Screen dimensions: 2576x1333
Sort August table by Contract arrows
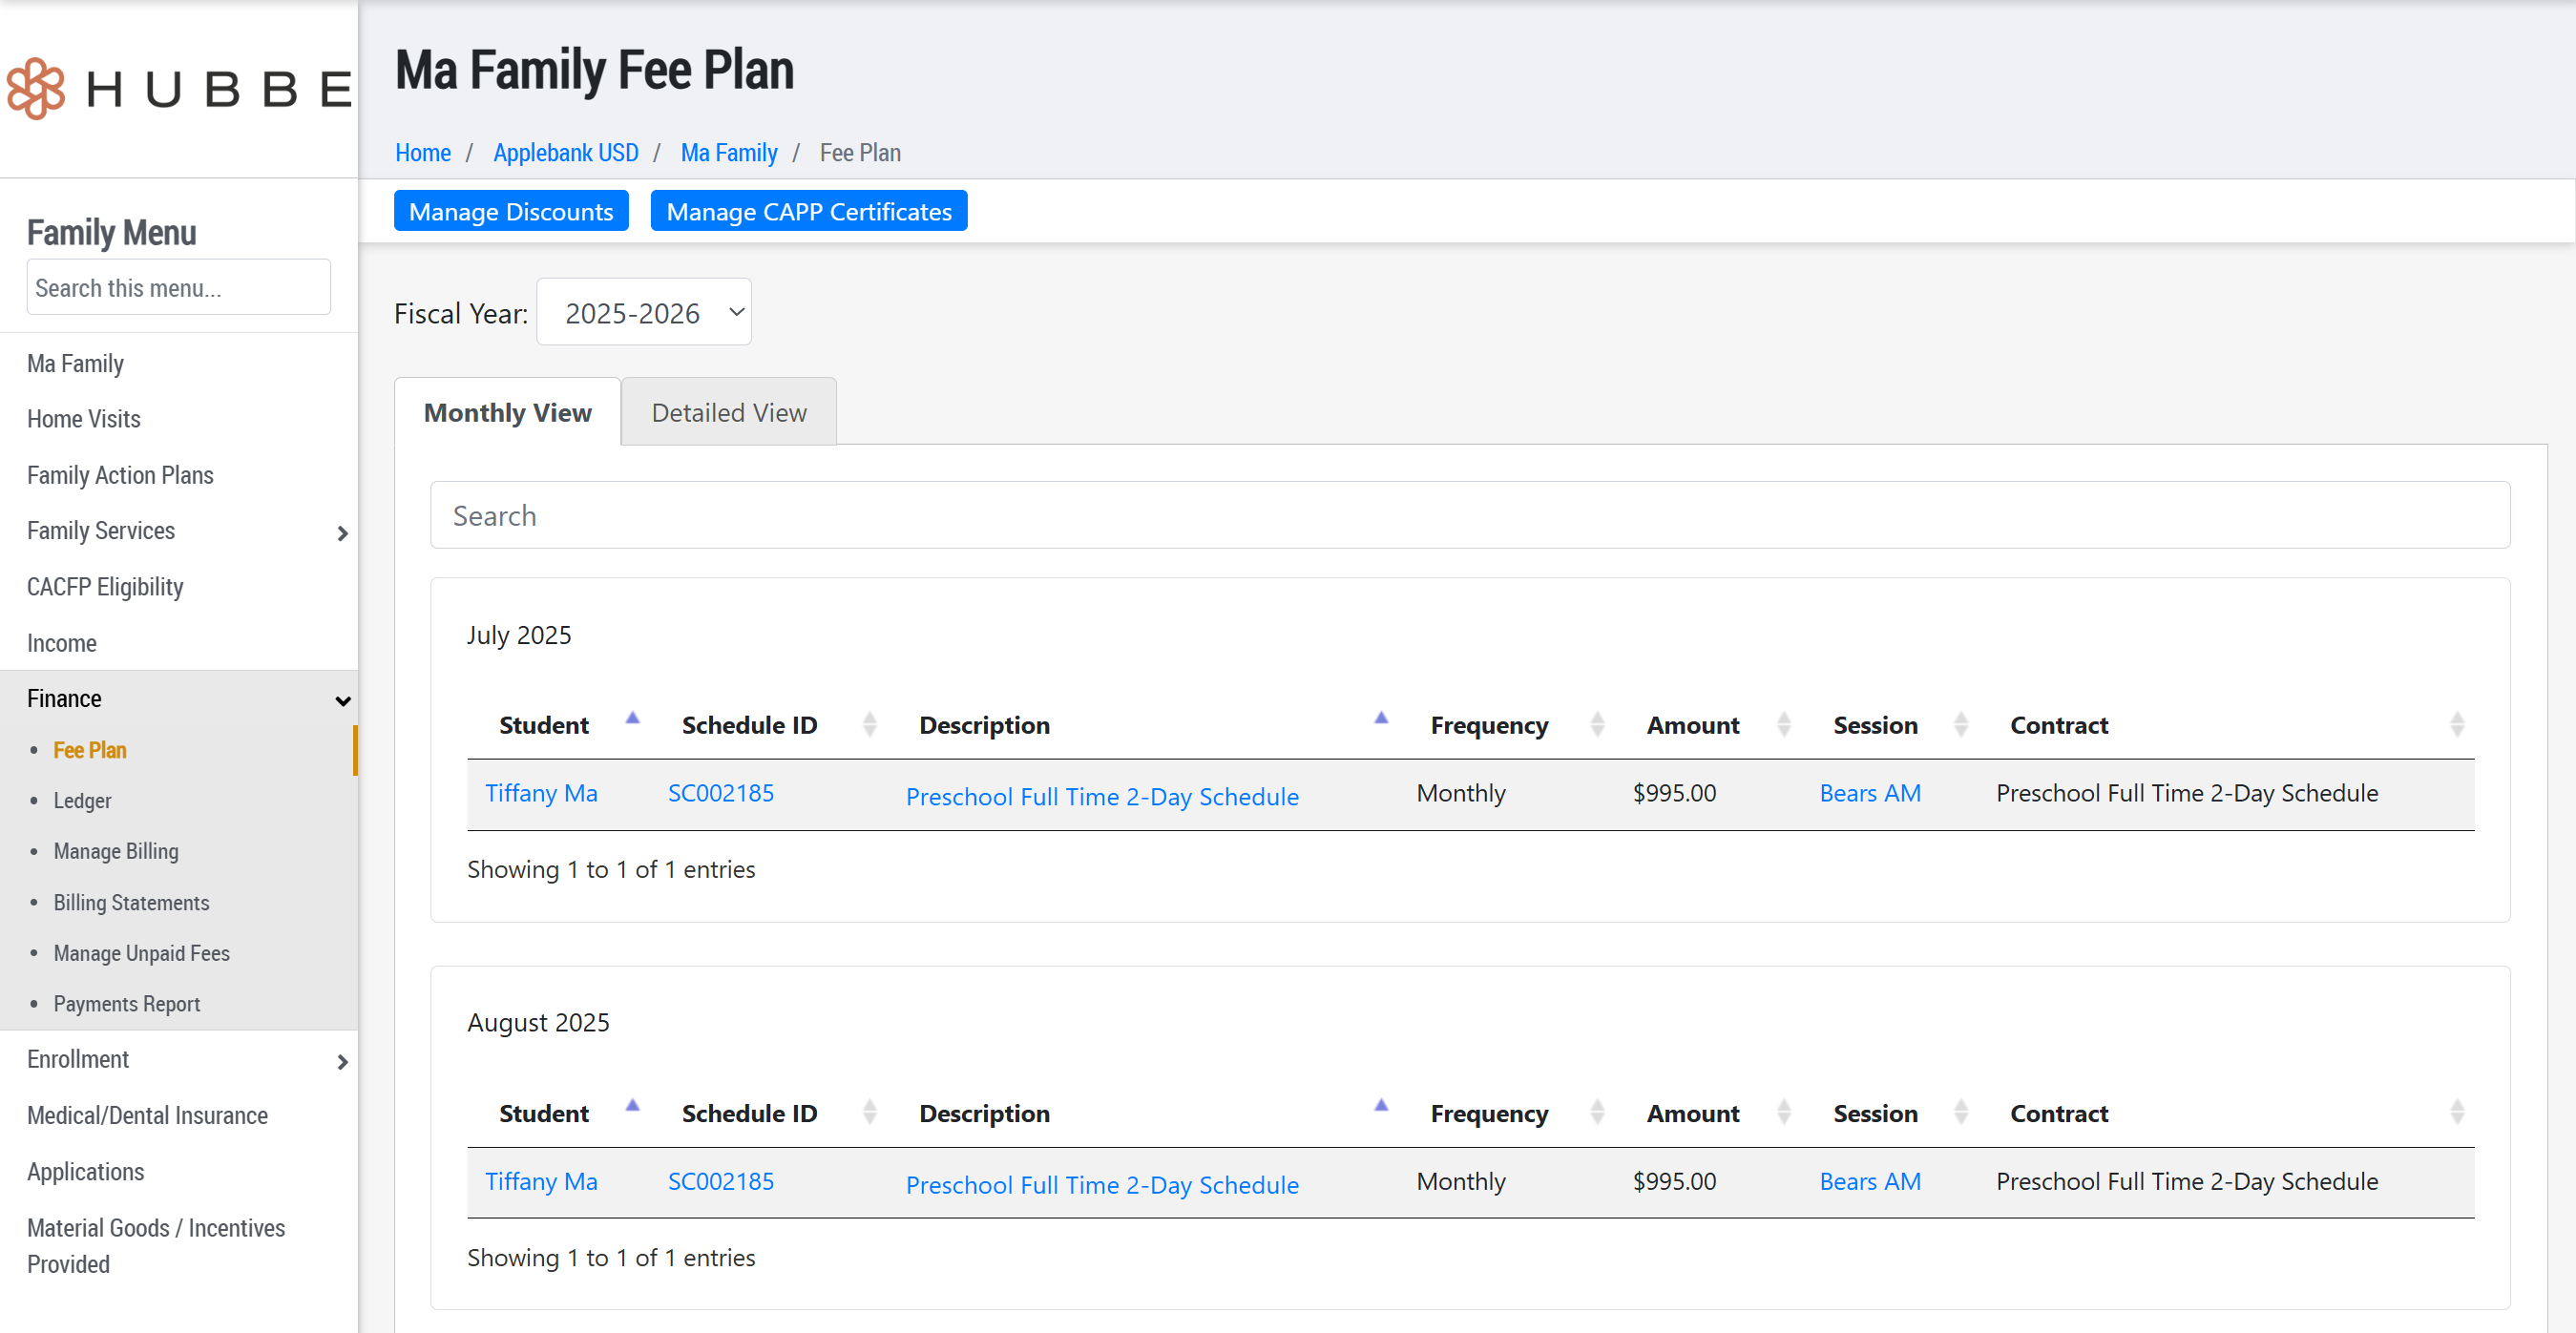(2457, 1112)
